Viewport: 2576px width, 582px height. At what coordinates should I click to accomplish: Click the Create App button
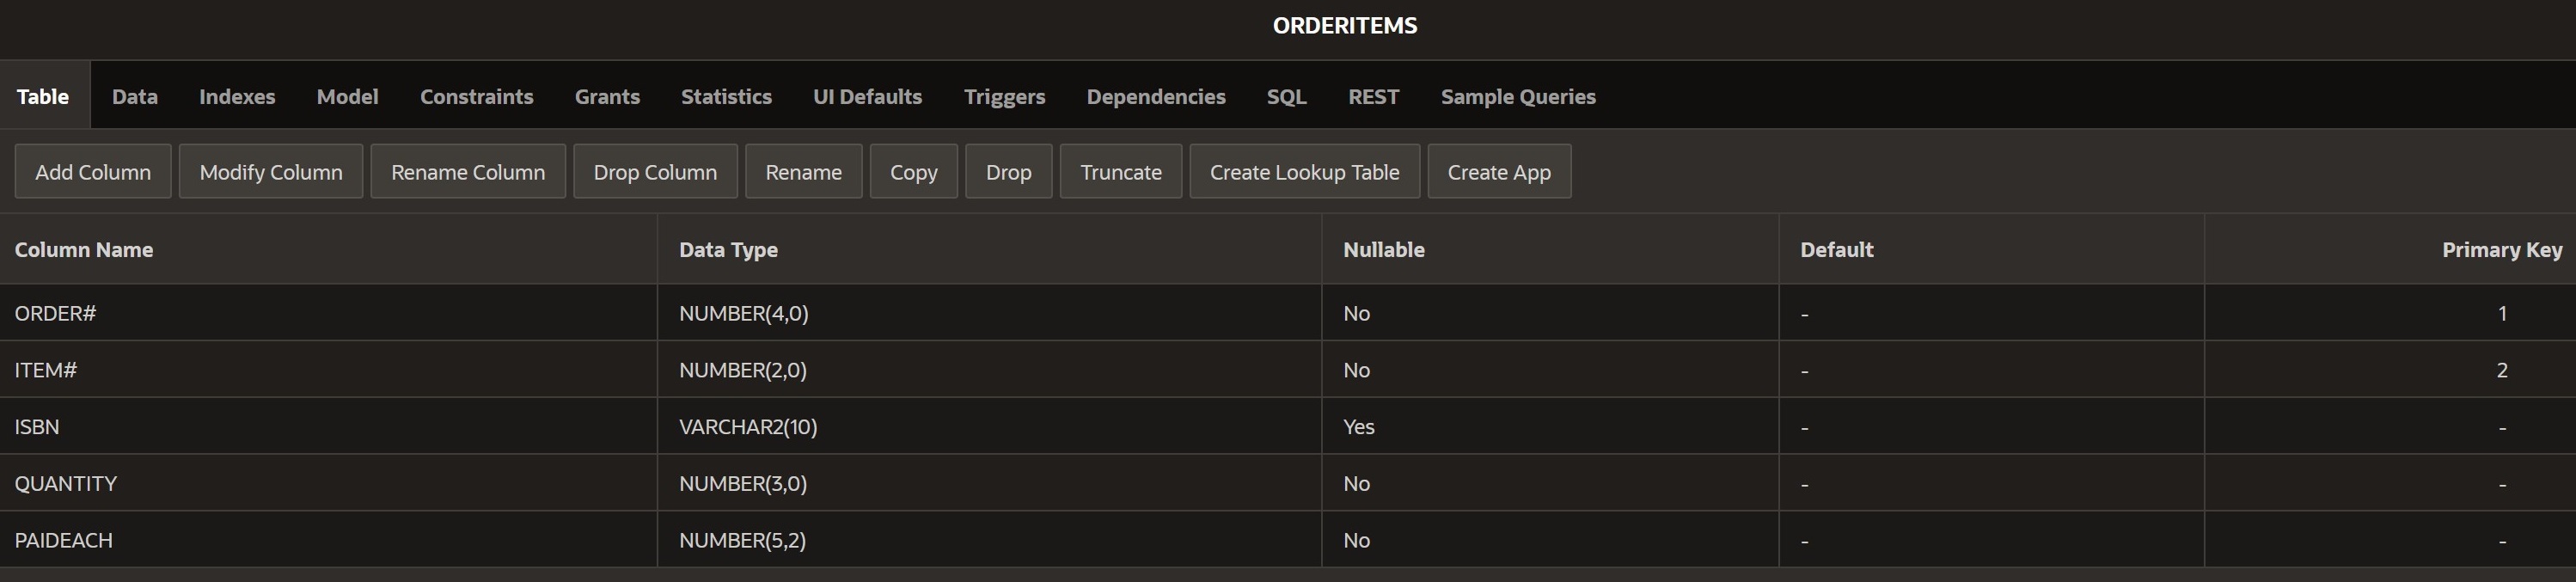click(1499, 172)
